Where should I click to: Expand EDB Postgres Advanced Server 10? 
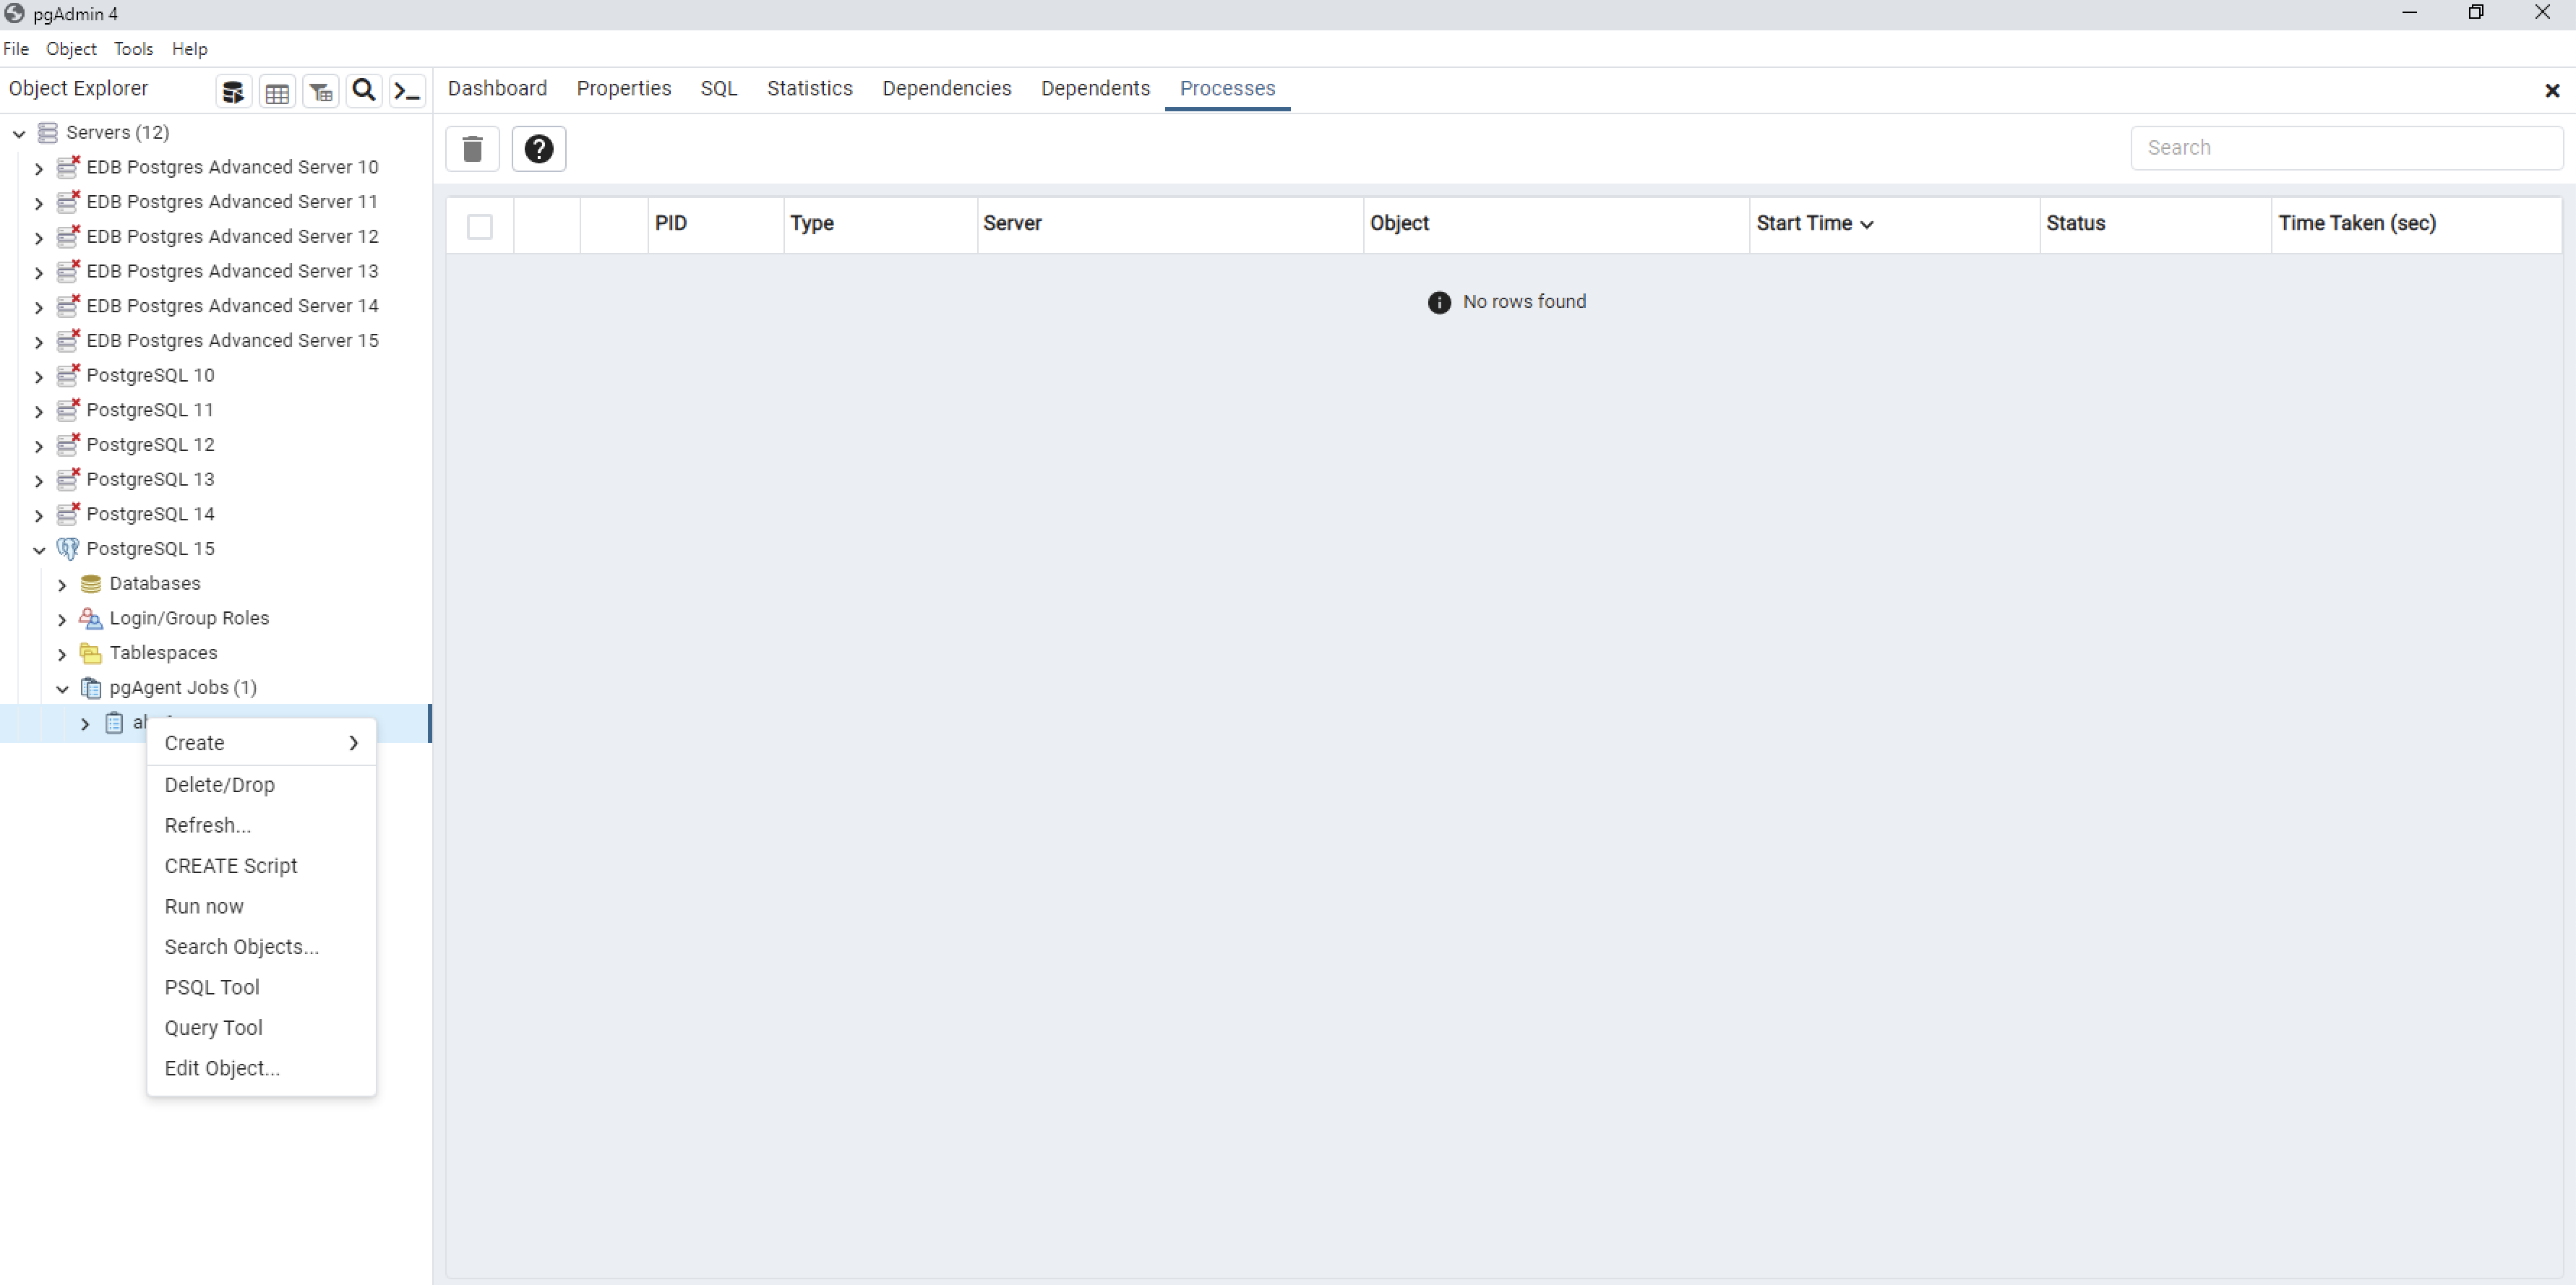pyautogui.click(x=39, y=168)
